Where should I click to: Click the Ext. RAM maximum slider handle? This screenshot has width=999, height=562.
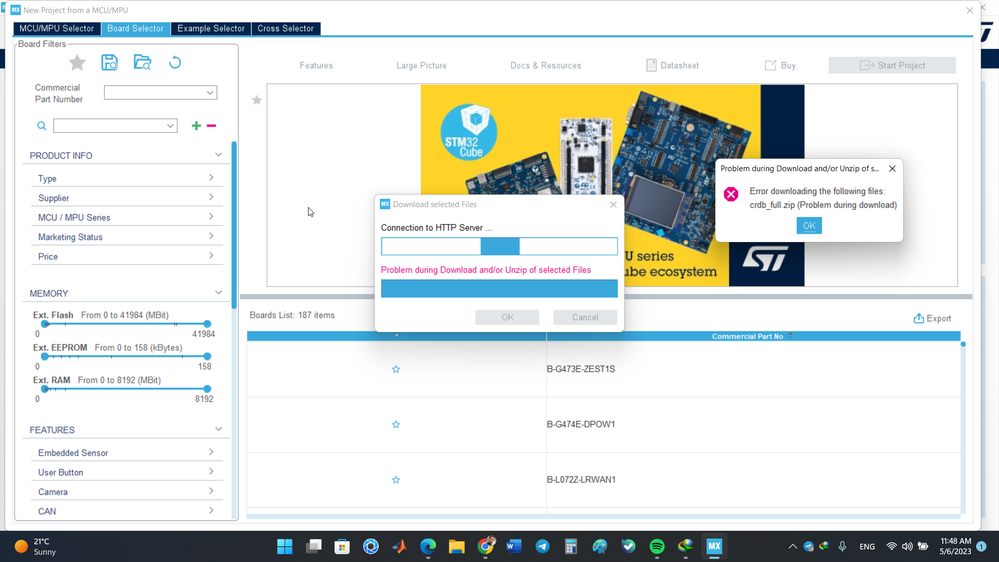[x=207, y=389]
